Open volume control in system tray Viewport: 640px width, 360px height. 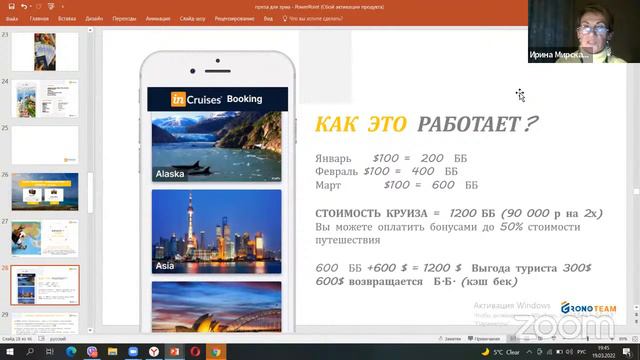[570, 352]
